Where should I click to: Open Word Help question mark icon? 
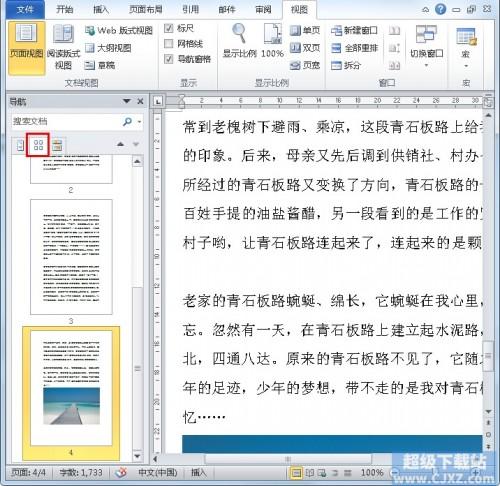tap(440, 9)
